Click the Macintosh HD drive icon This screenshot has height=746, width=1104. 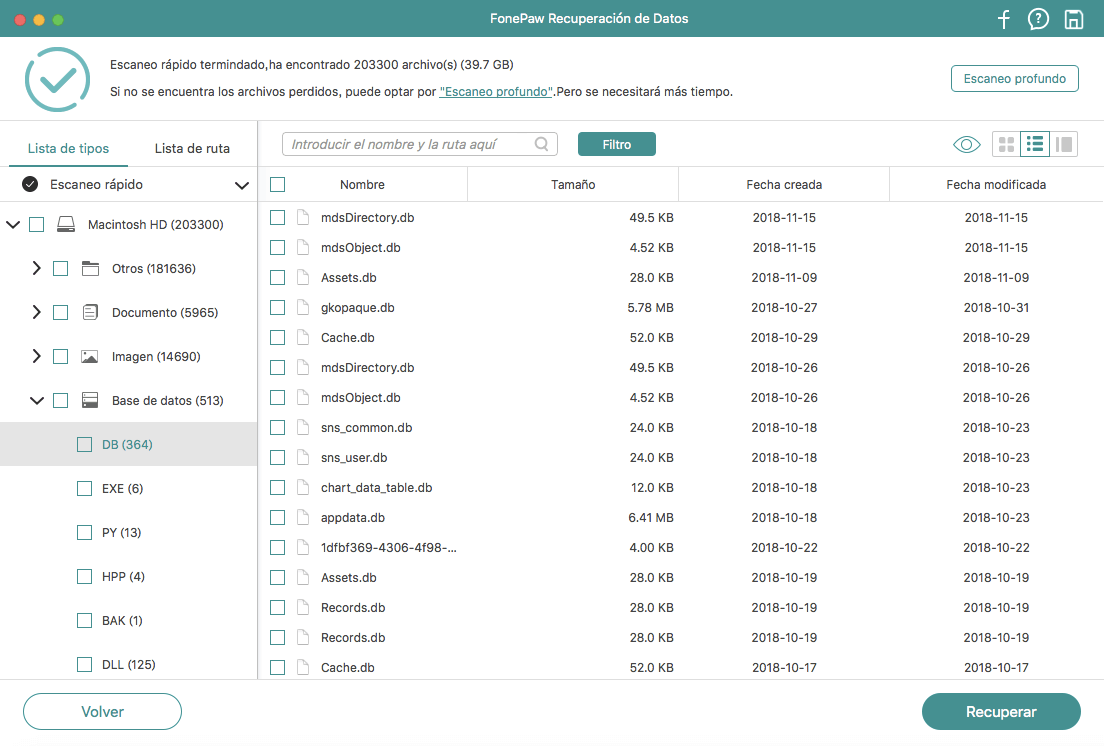pos(66,225)
